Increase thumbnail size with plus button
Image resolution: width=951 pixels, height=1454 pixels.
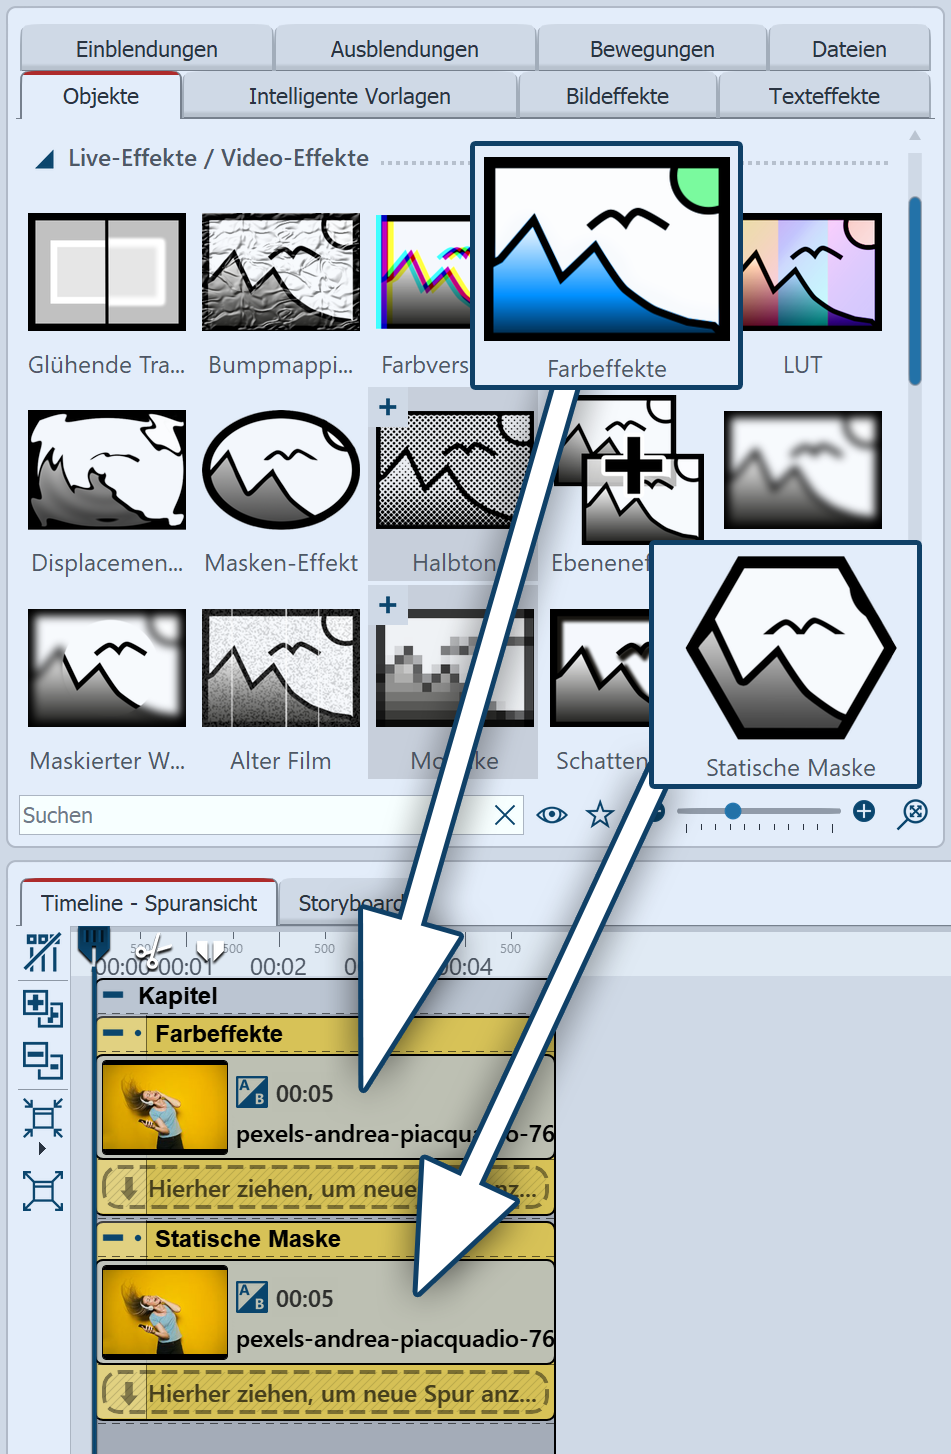864,811
